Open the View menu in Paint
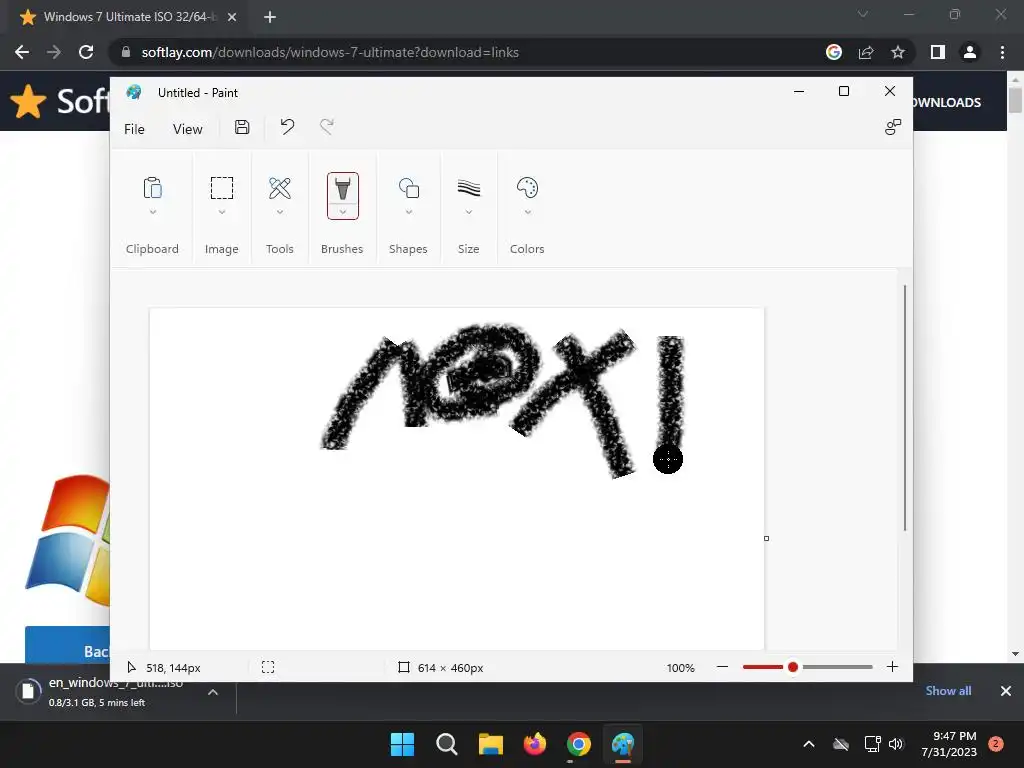This screenshot has height=768, width=1024. (x=187, y=129)
